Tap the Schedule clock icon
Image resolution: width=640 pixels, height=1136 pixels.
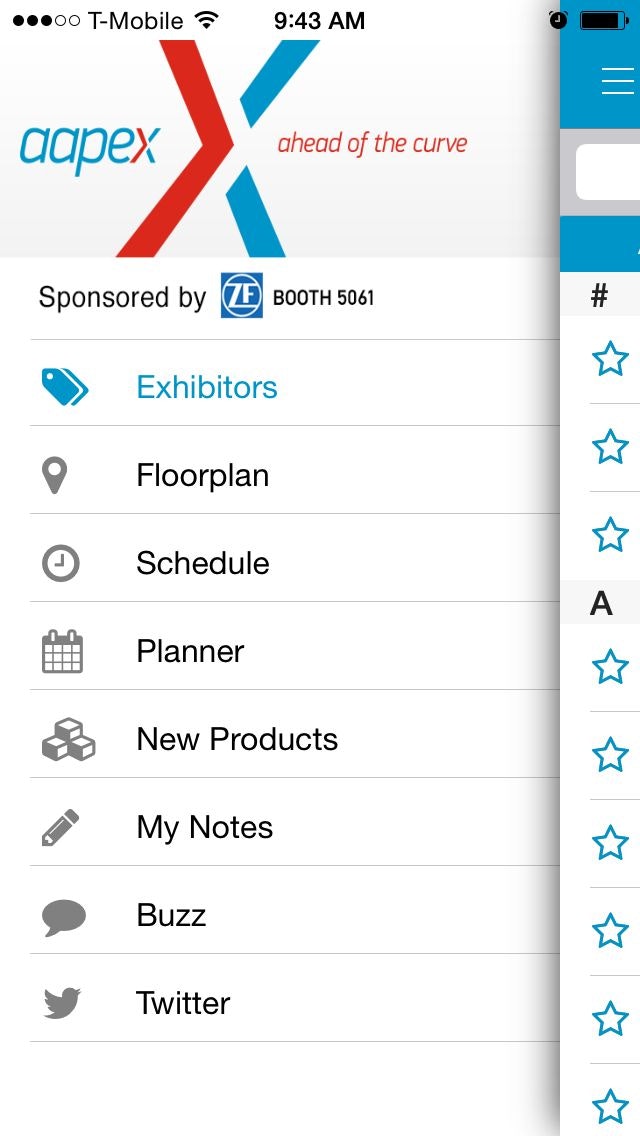(x=60, y=563)
